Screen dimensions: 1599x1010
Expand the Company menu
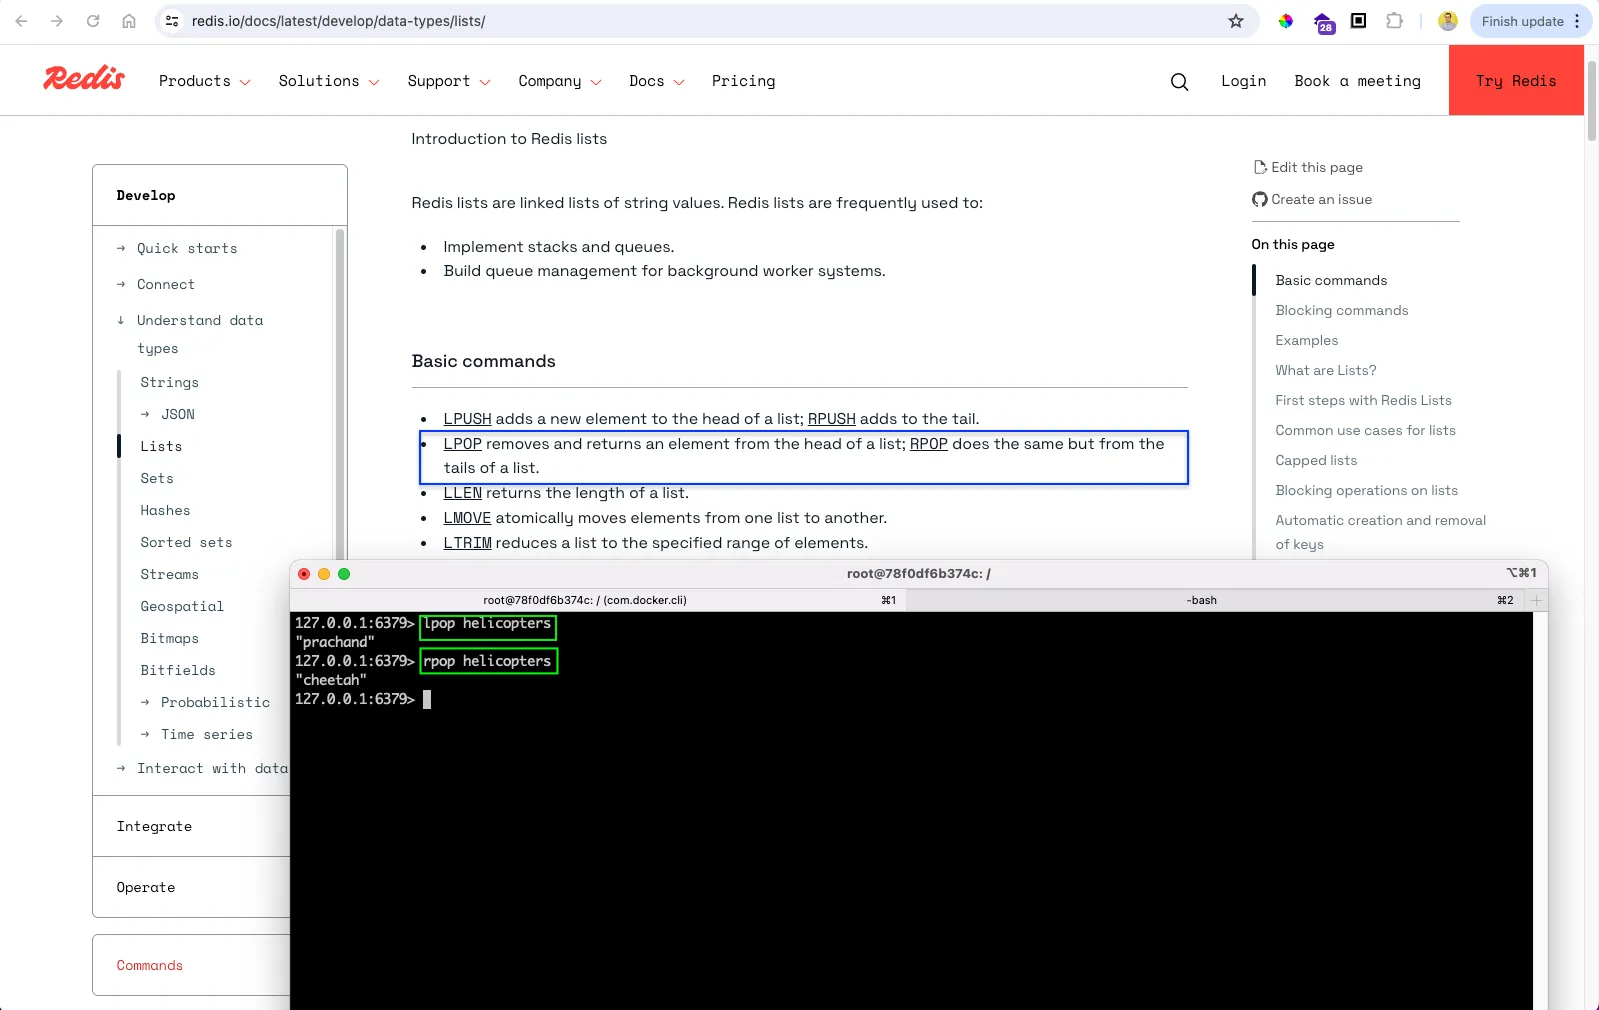(560, 81)
